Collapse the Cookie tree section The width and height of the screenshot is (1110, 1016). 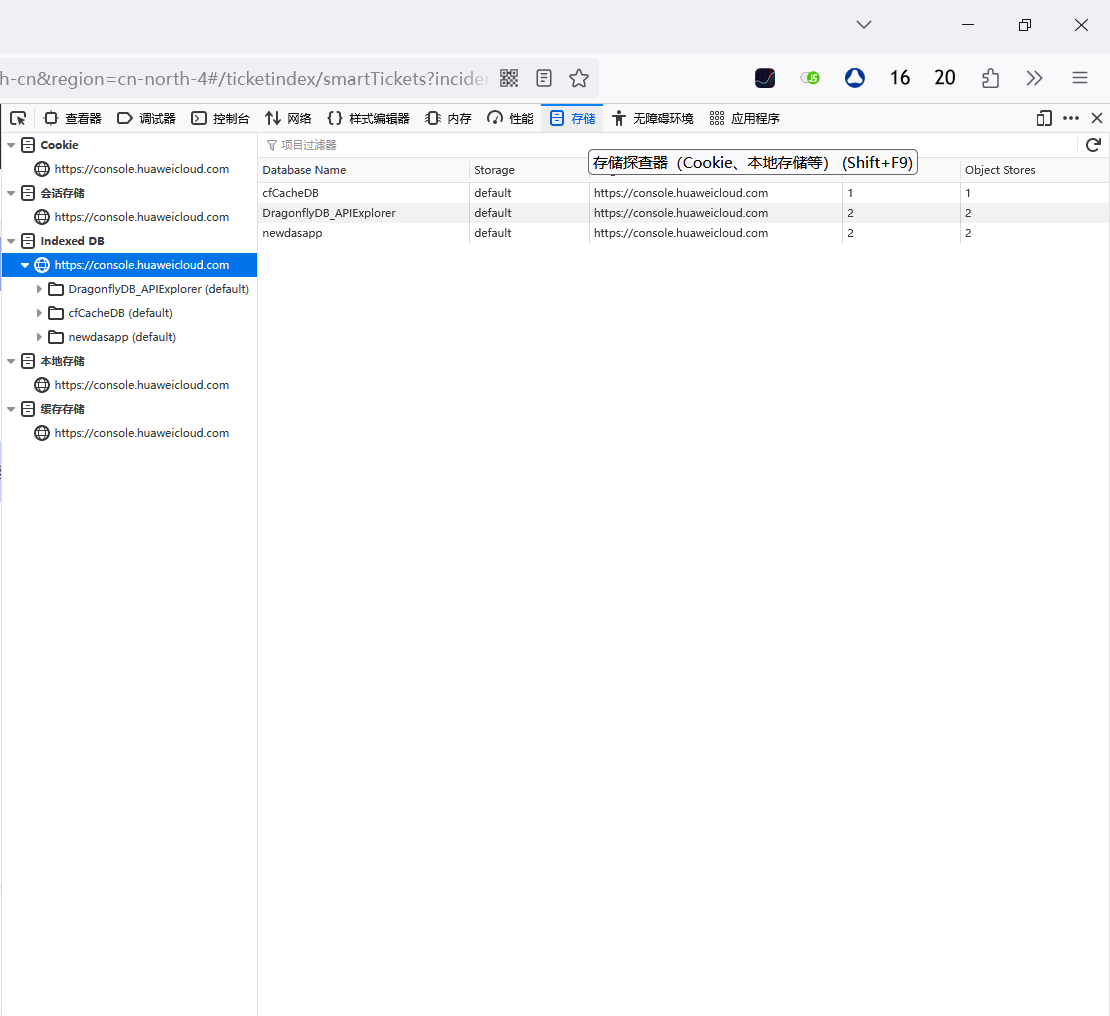pyautogui.click(x=11, y=145)
